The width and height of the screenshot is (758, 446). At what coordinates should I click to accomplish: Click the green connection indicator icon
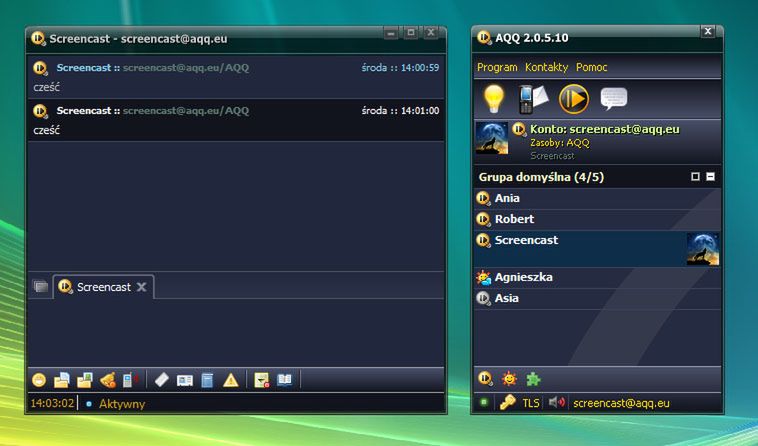pyautogui.click(x=484, y=403)
